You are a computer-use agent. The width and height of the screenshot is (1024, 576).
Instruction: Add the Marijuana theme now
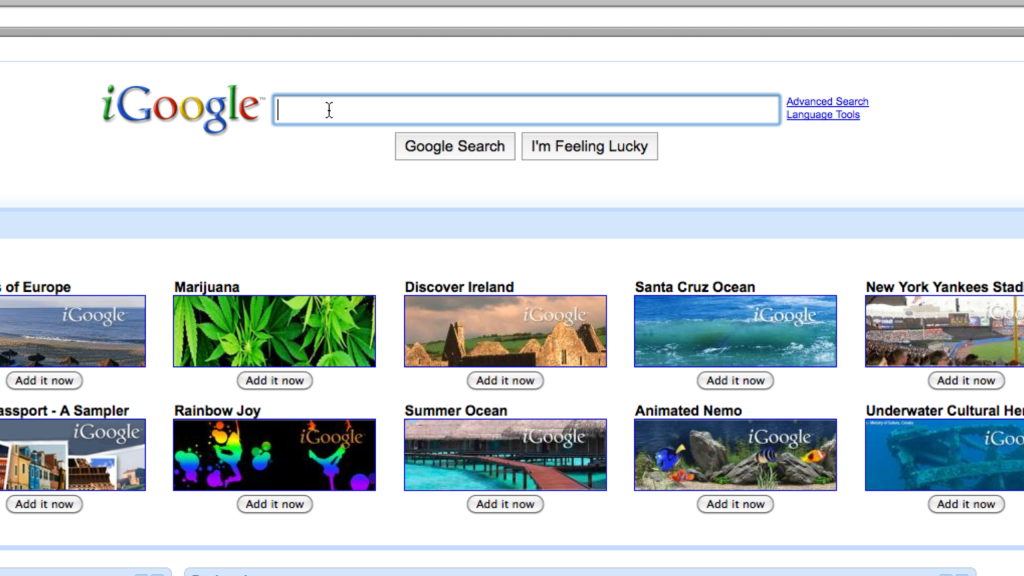tap(274, 380)
